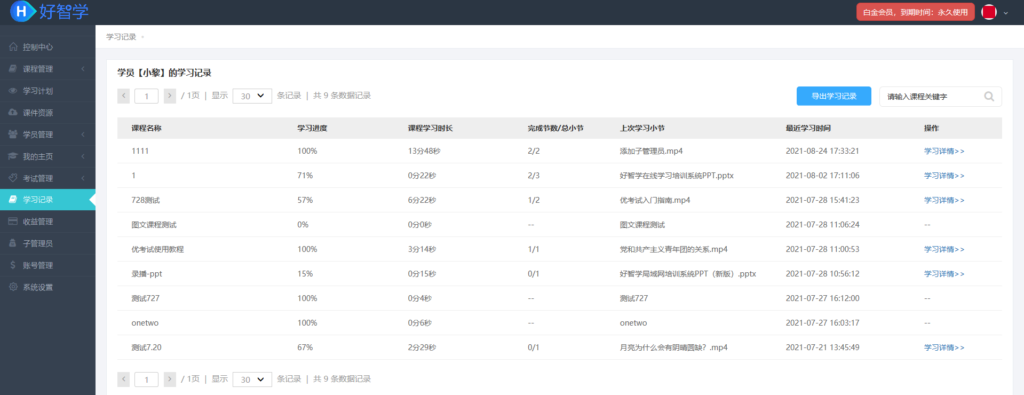Click the 导出学习记录 button
This screenshot has width=1024, height=395.
(833, 96)
